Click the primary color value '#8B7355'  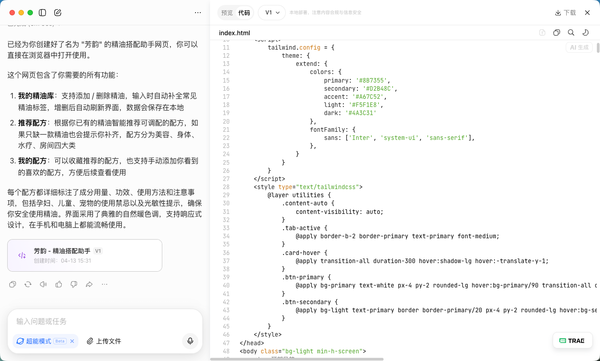373,80
